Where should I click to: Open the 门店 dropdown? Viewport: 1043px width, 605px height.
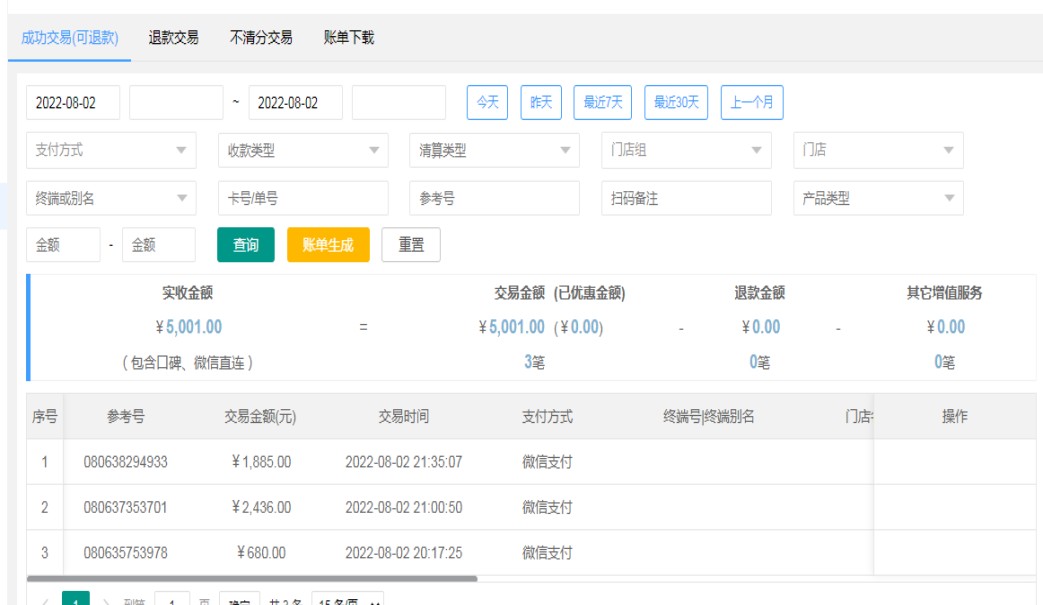click(878, 150)
